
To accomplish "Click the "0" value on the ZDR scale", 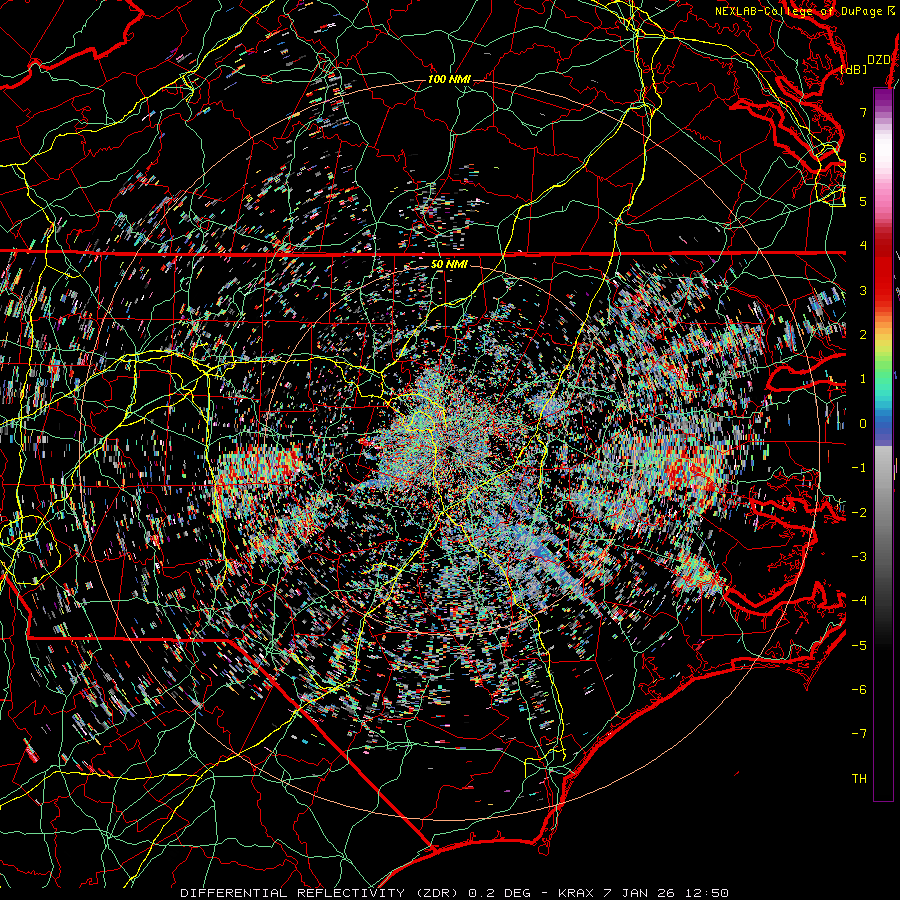I will tap(863, 424).
